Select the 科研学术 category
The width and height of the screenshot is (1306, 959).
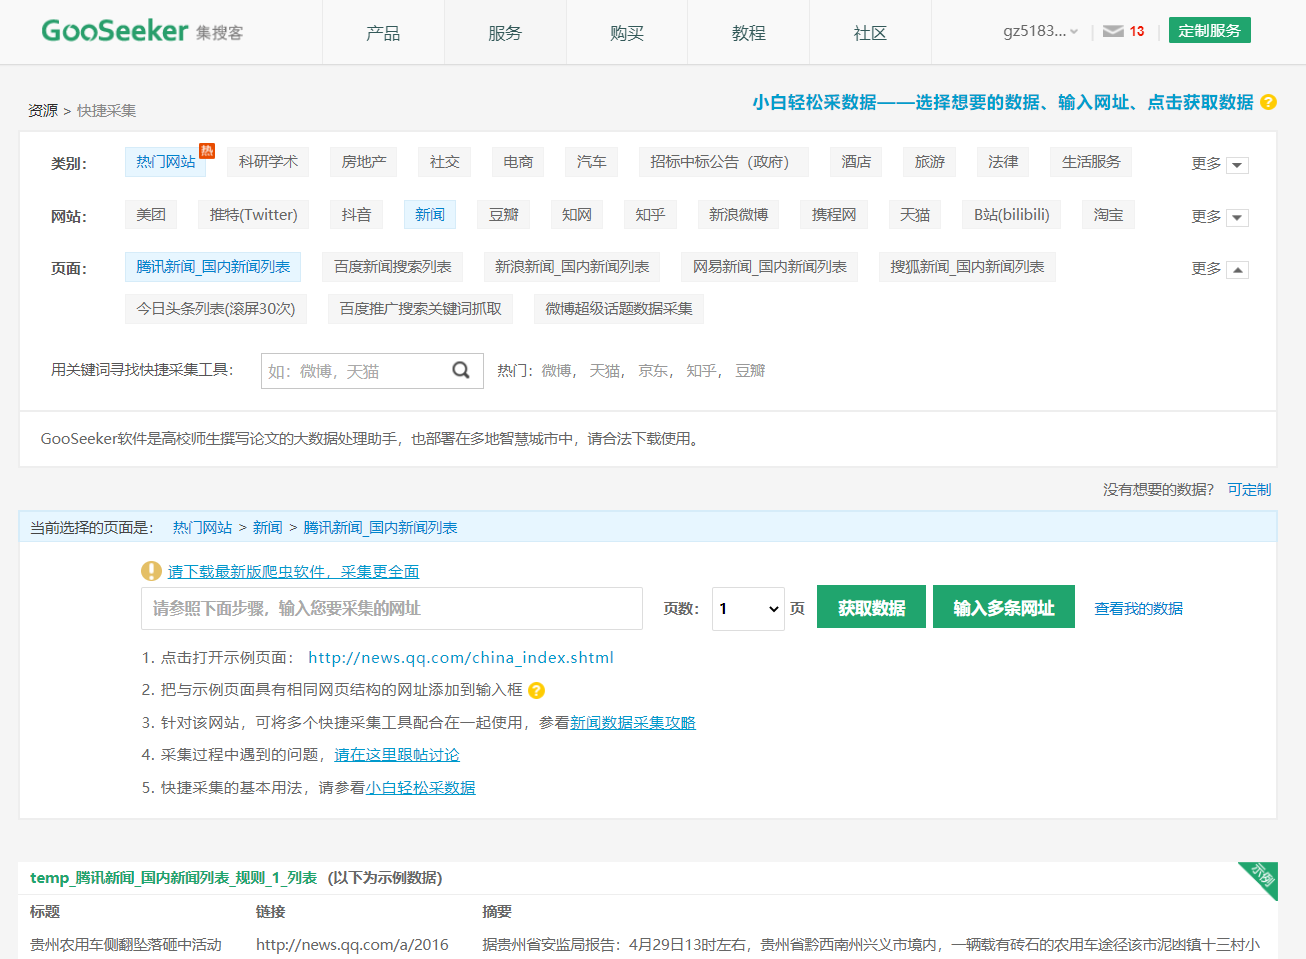pyautogui.click(x=268, y=162)
